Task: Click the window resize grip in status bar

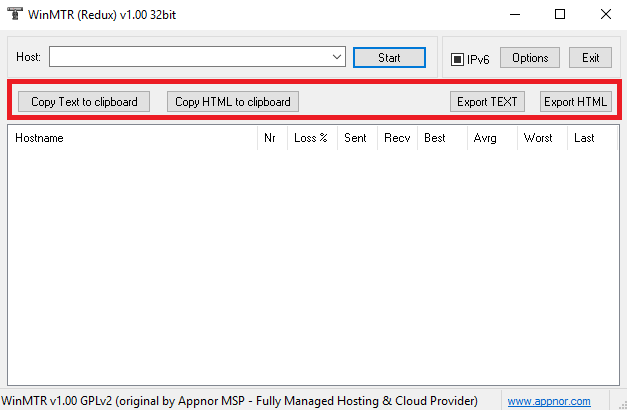Action: (x=622, y=405)
